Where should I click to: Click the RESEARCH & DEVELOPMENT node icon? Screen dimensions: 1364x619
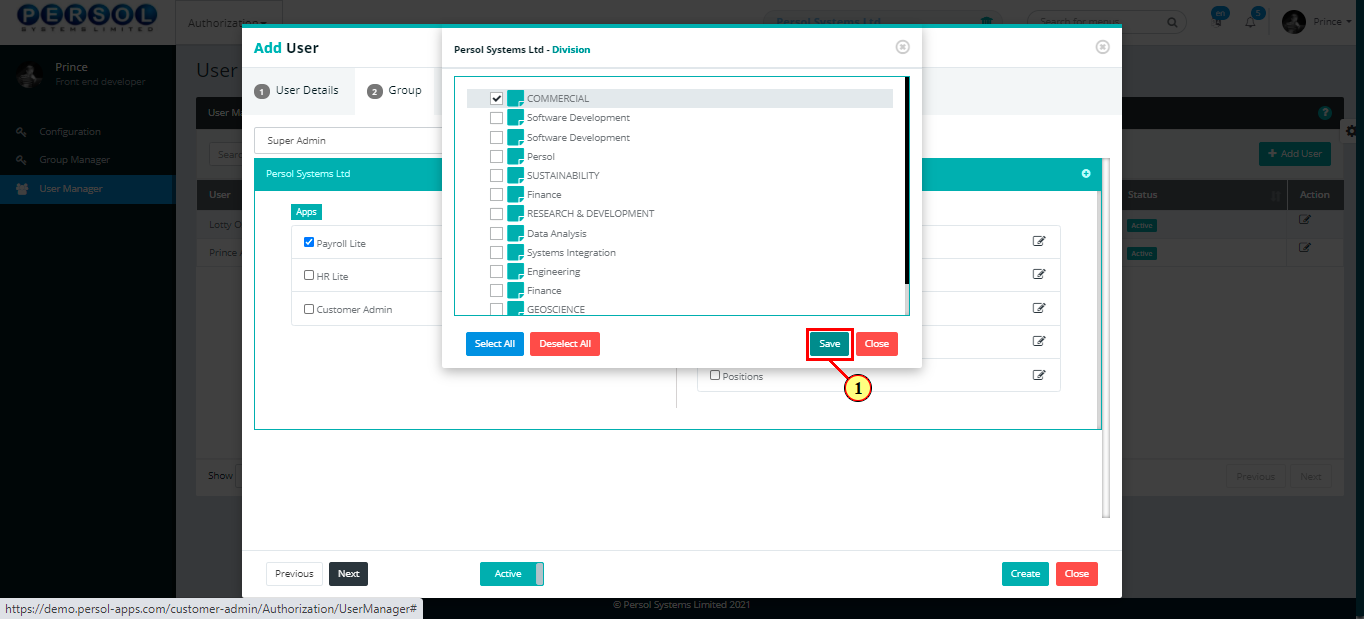point(516,213)
